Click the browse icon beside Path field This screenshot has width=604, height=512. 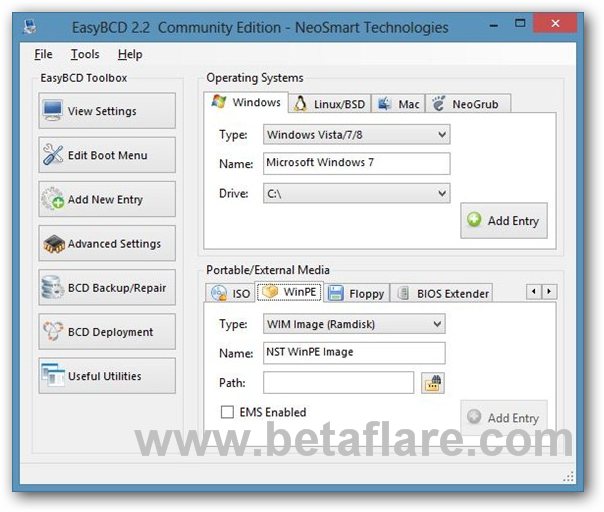433,382
